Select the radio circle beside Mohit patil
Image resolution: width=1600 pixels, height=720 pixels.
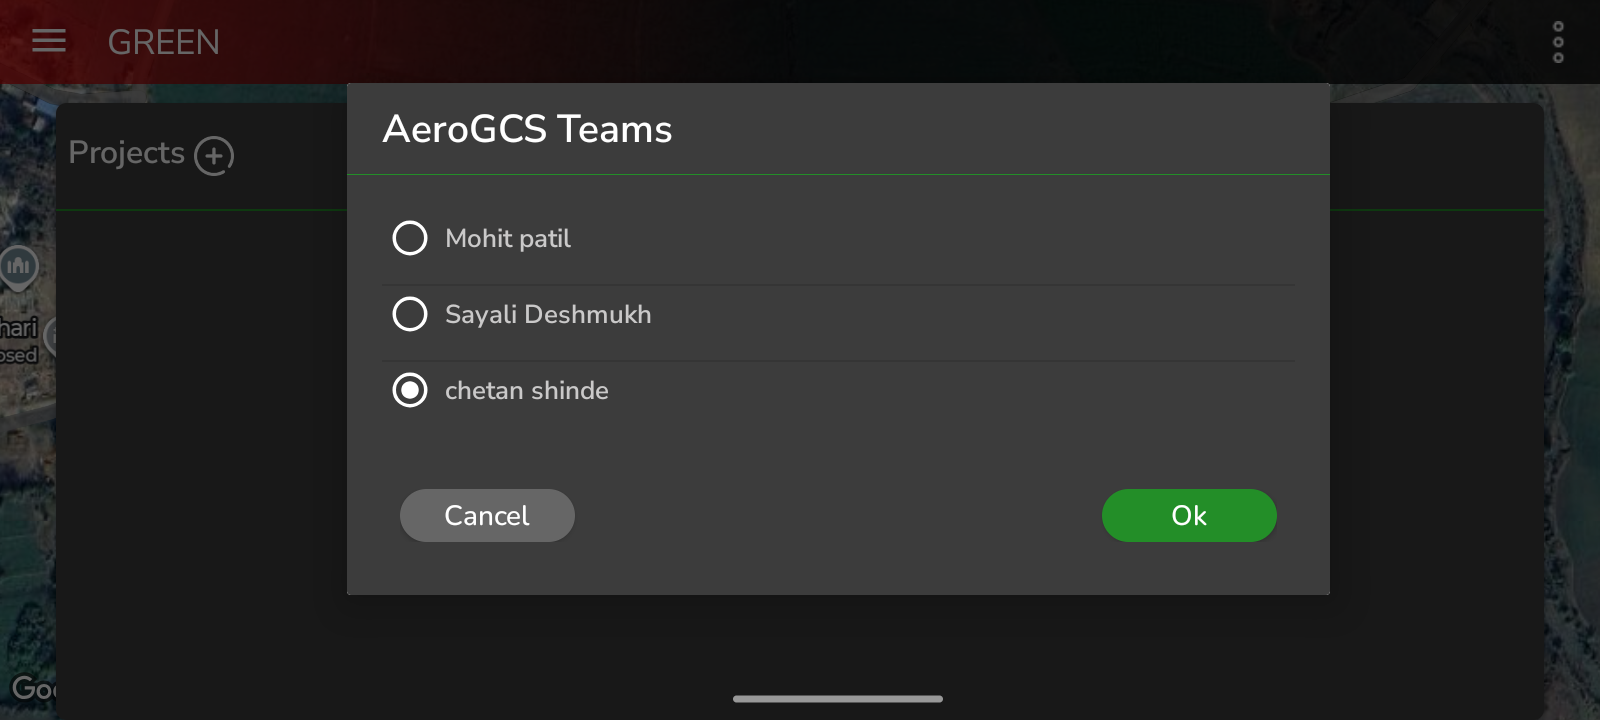(x=410, y=238)
